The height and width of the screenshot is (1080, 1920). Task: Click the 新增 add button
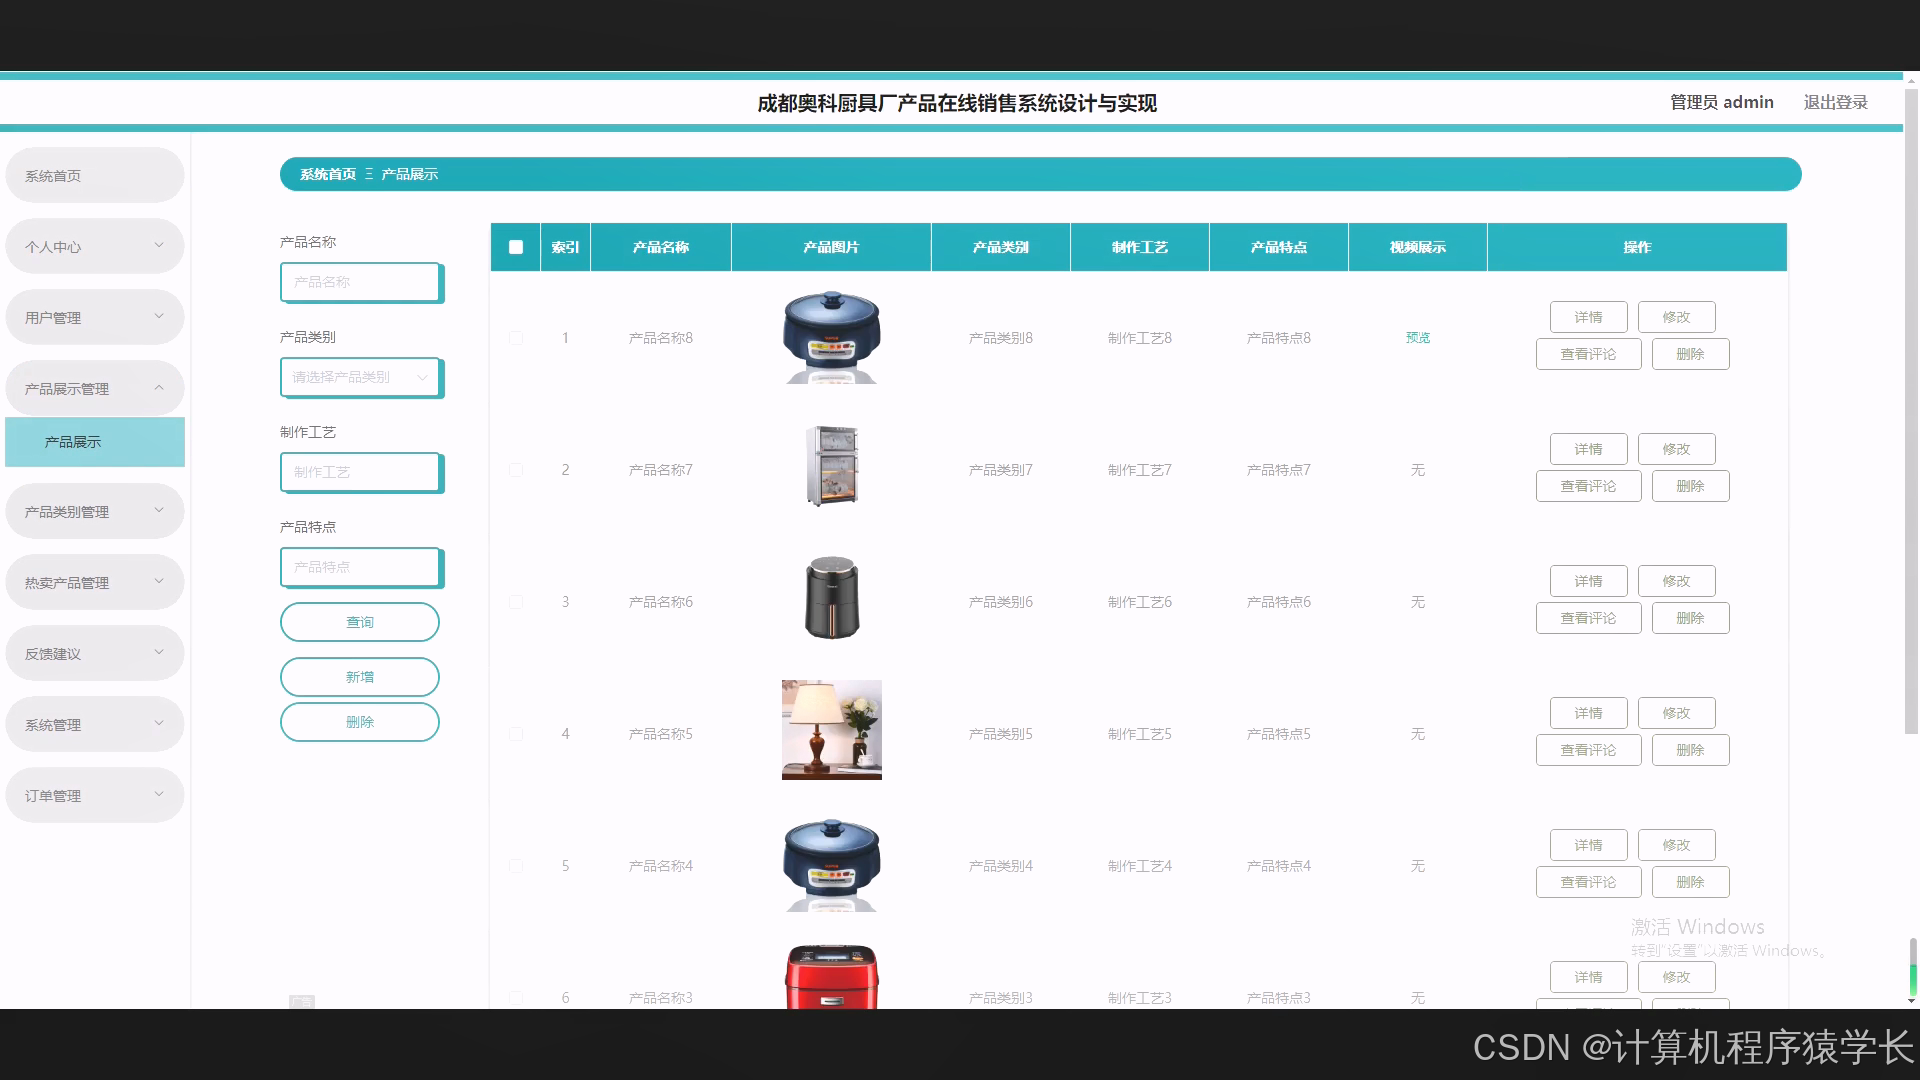coord(359,677)
